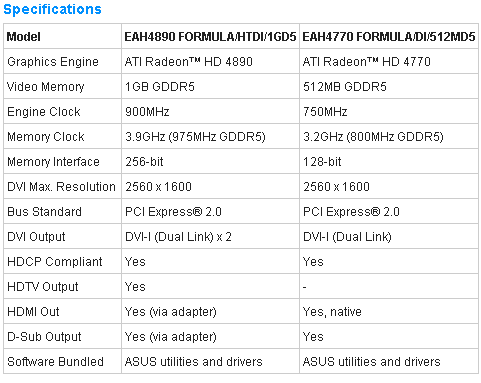The height and width of the screenshot is (383, 481).
Task: Click the Bus Standard row label
Action: click(x=44, y=212)
